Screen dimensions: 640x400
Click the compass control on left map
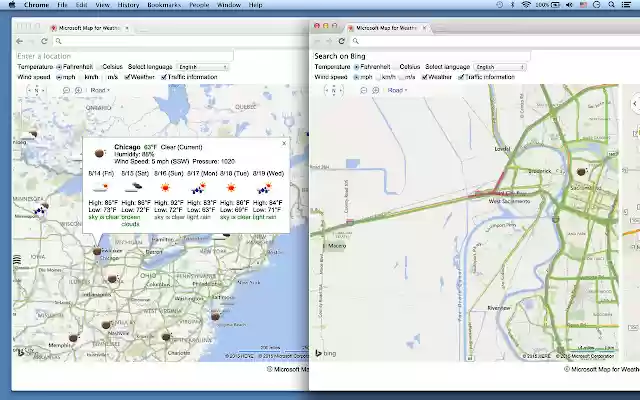pos(36,90)
